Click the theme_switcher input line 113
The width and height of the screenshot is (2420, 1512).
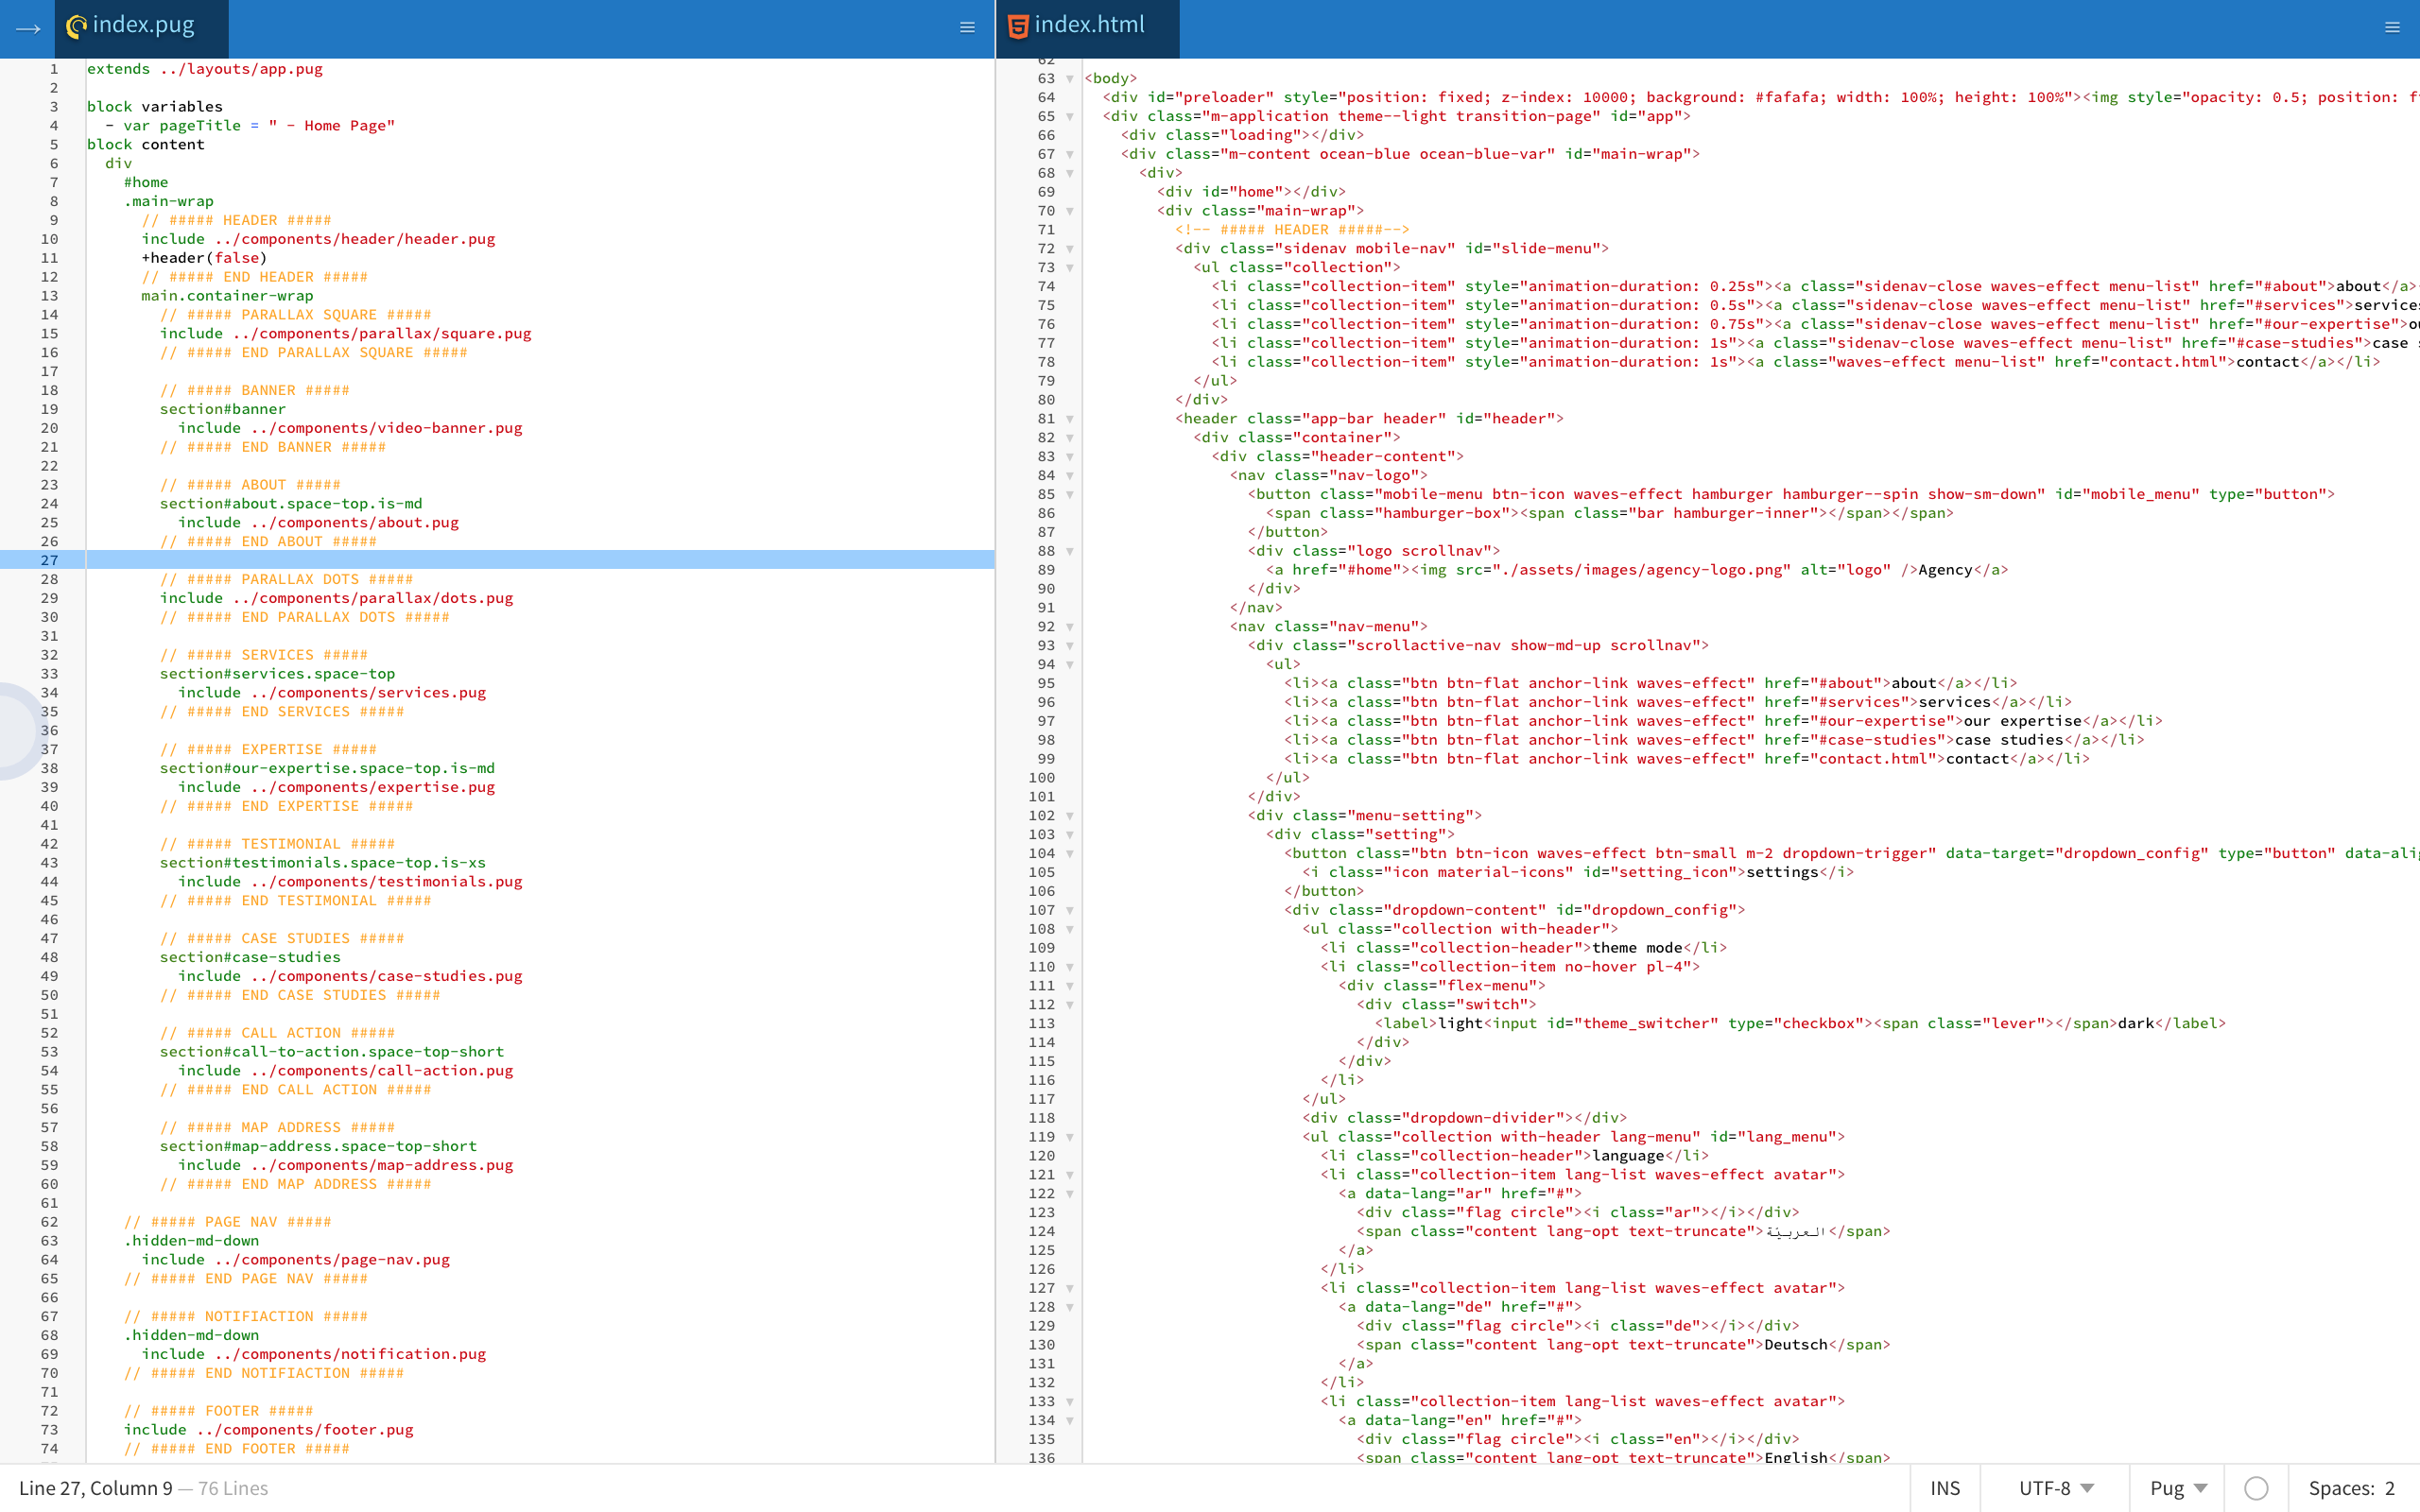pyautogui.click(x=1800, y=1024)
